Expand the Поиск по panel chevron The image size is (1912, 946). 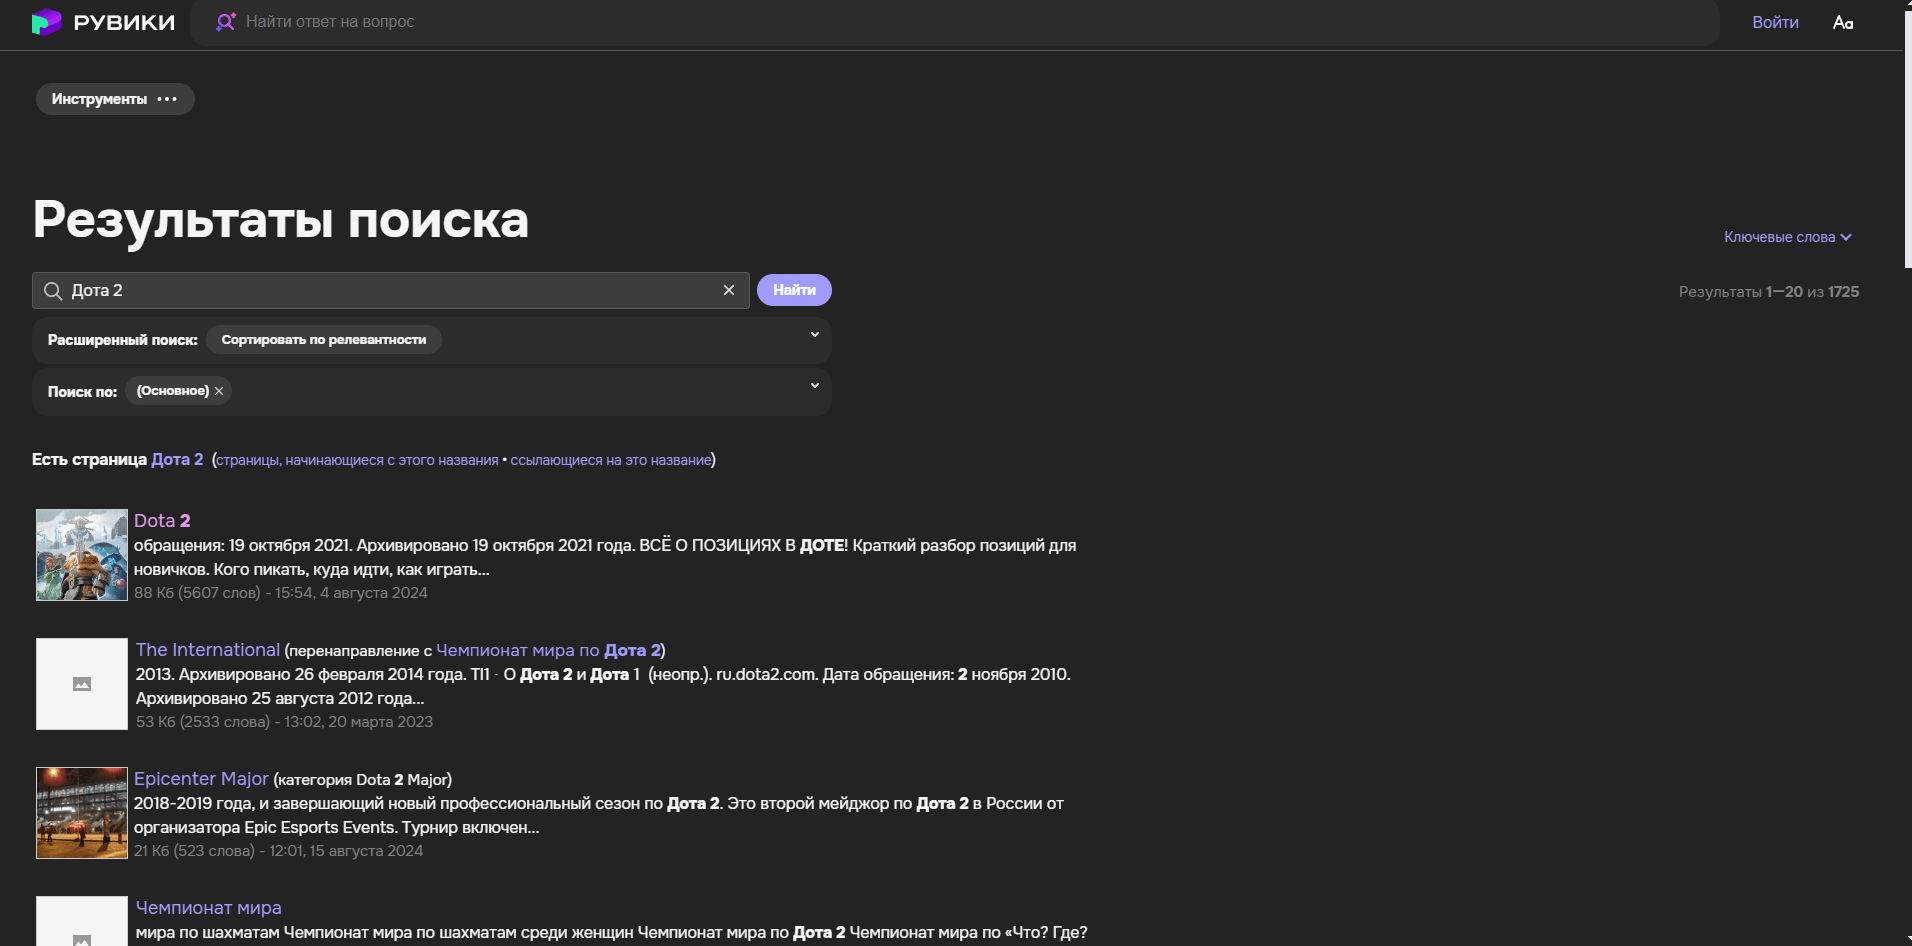(815, 386)
